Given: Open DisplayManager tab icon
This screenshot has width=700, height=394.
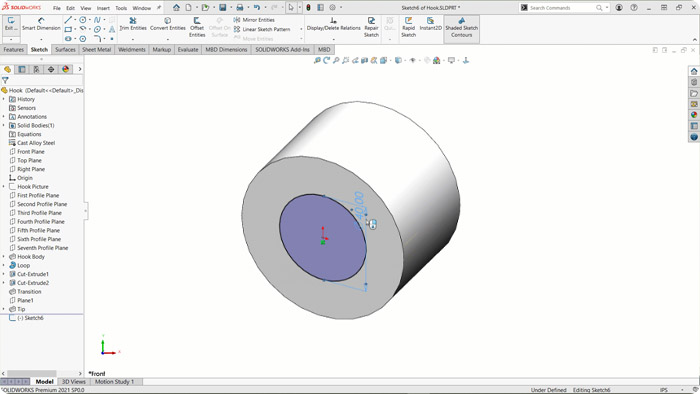Looking at the screenshot, I should tap(66, 69).
